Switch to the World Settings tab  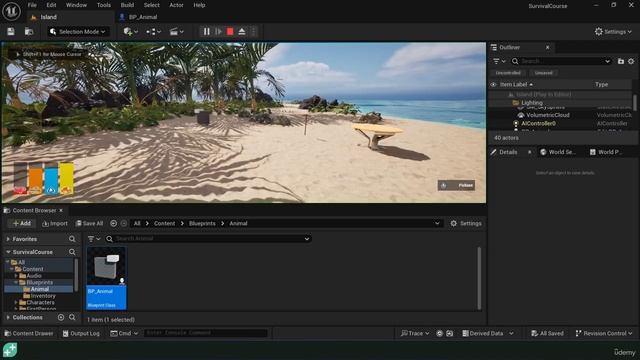(x=558, y=152)
